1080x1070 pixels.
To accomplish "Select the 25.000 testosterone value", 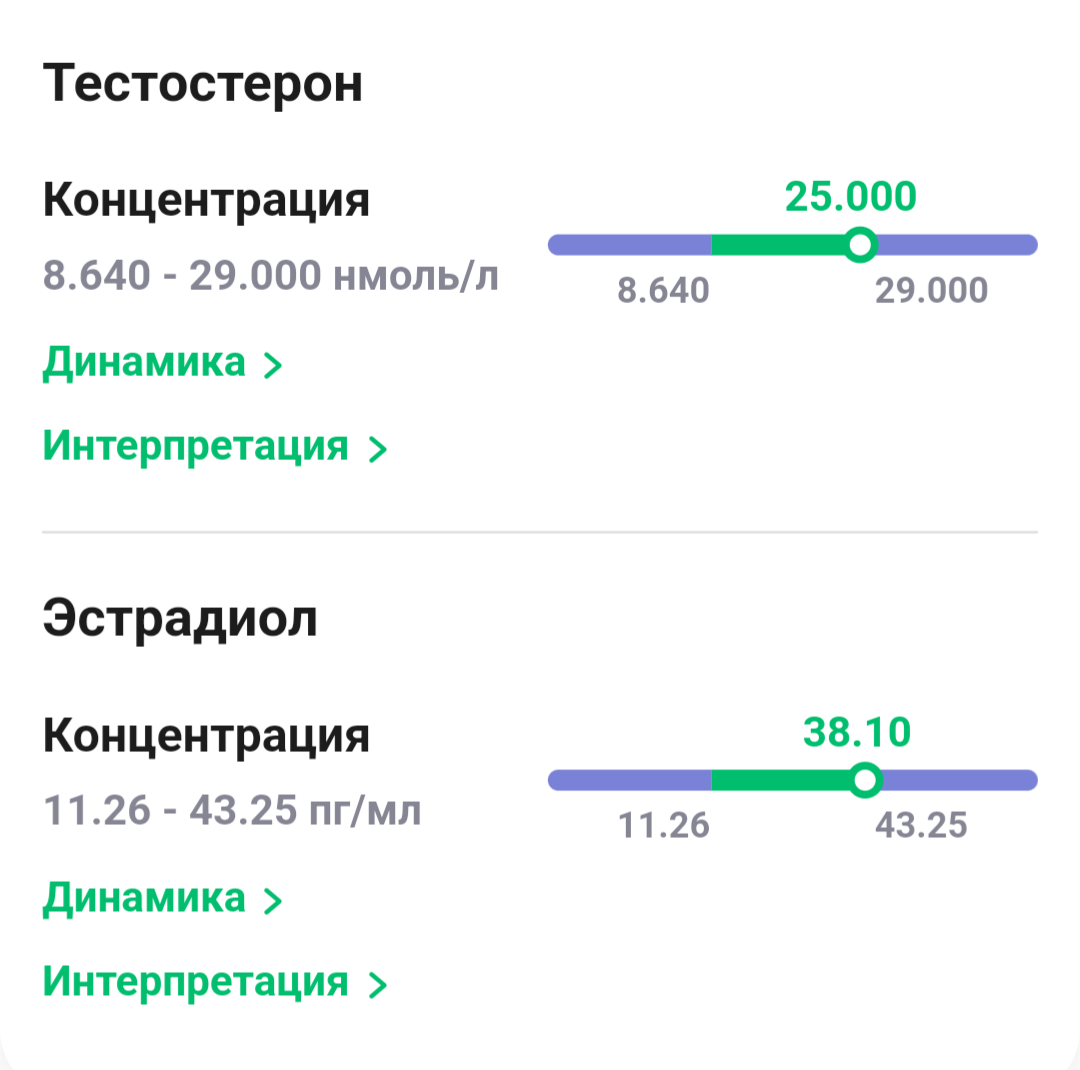I will point(850,196).
